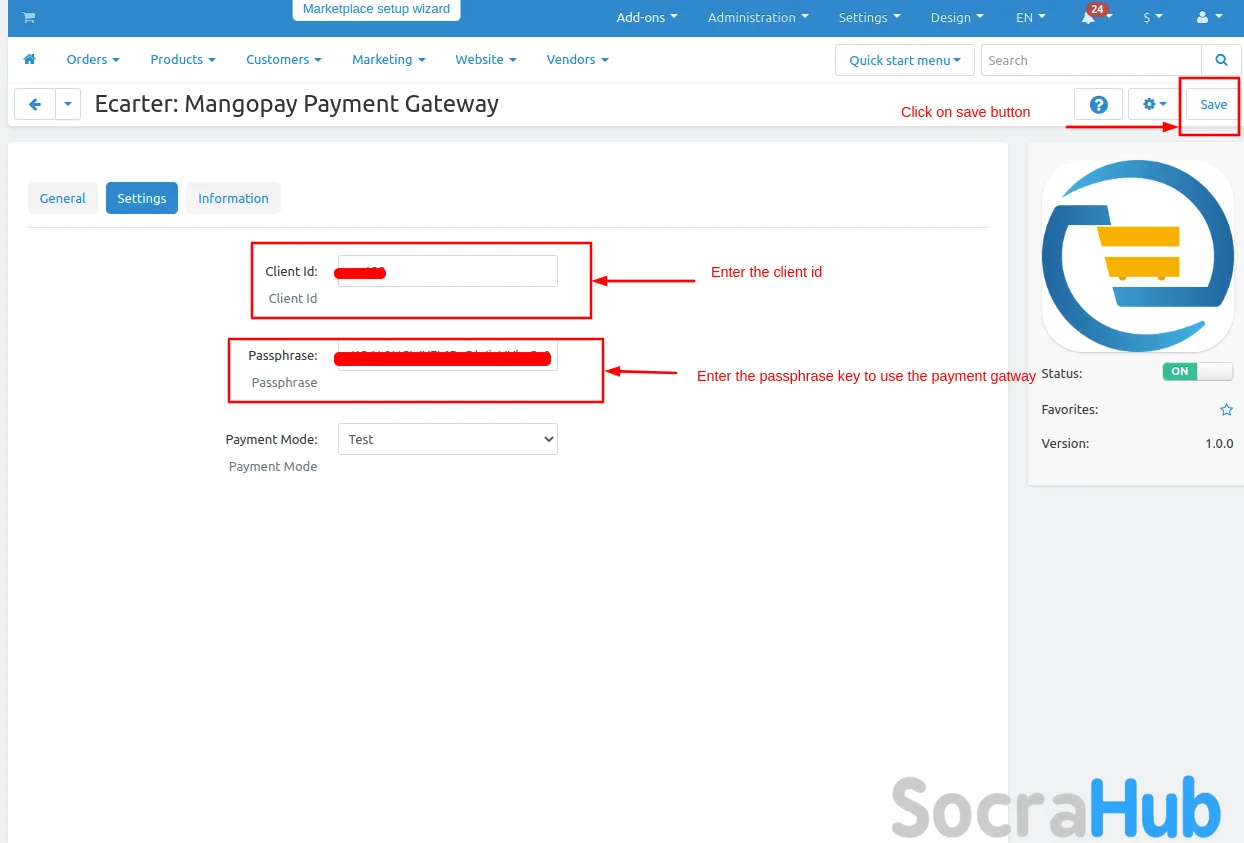Open the Design menu
This screenshot has width=1244, height=843.
point(957,17)
